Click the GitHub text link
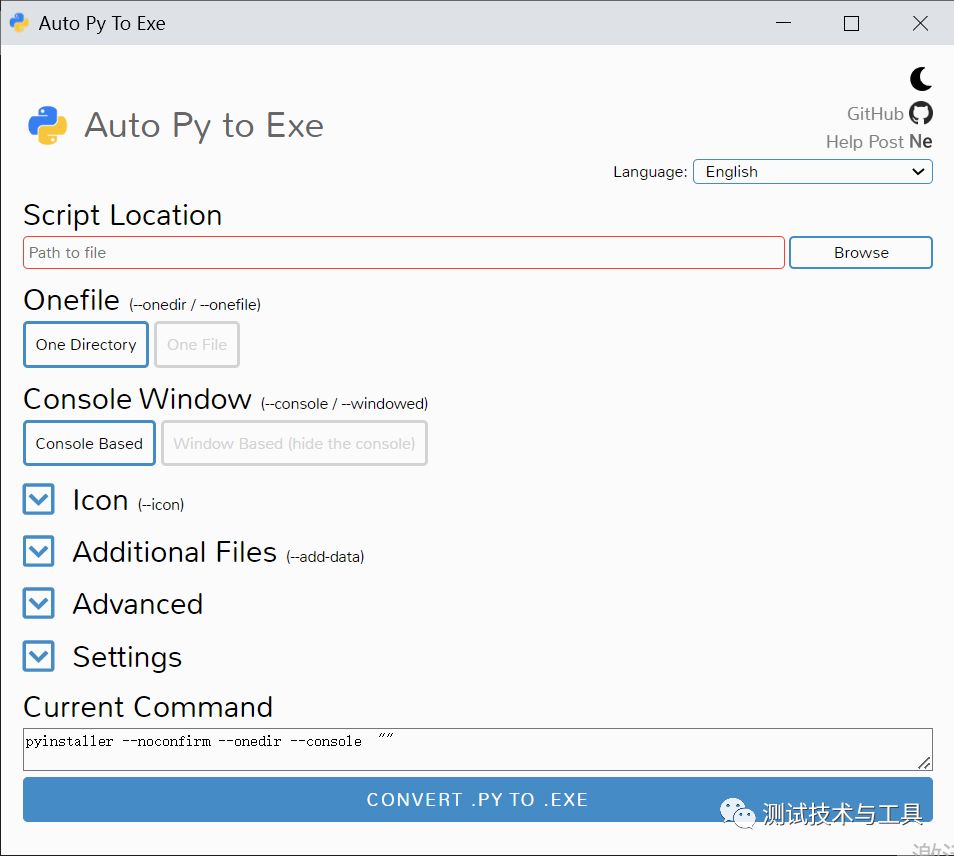Viewport: 954px width, 856px height. [875, 114]
